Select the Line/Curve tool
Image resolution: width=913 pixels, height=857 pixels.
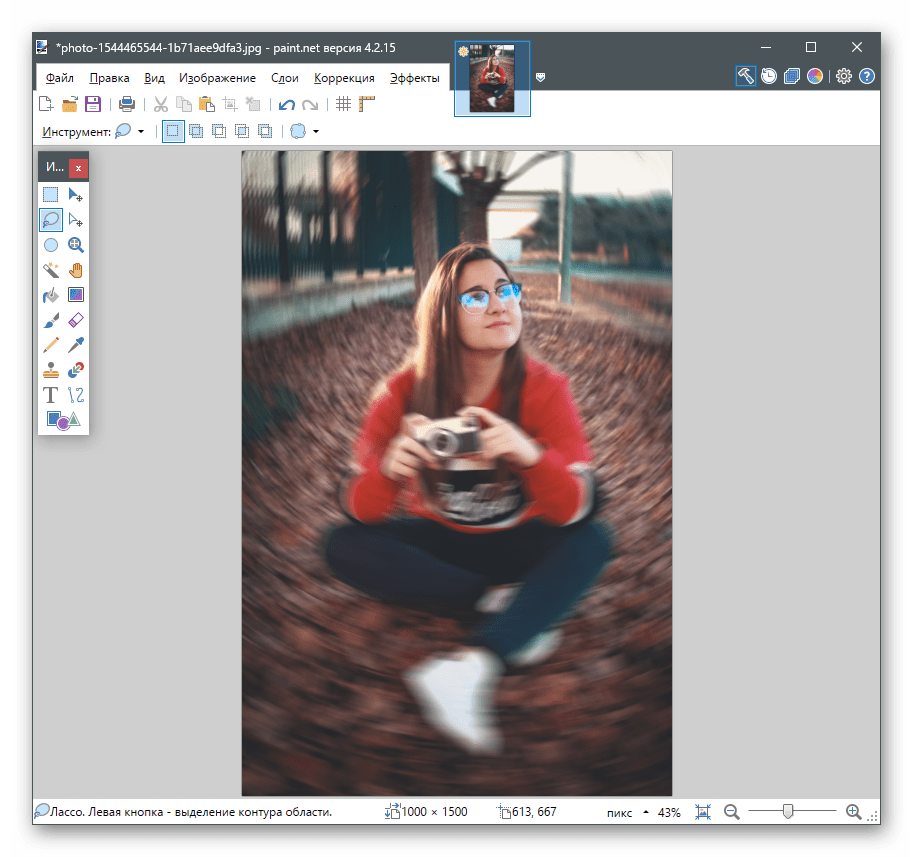coord(76,395)
